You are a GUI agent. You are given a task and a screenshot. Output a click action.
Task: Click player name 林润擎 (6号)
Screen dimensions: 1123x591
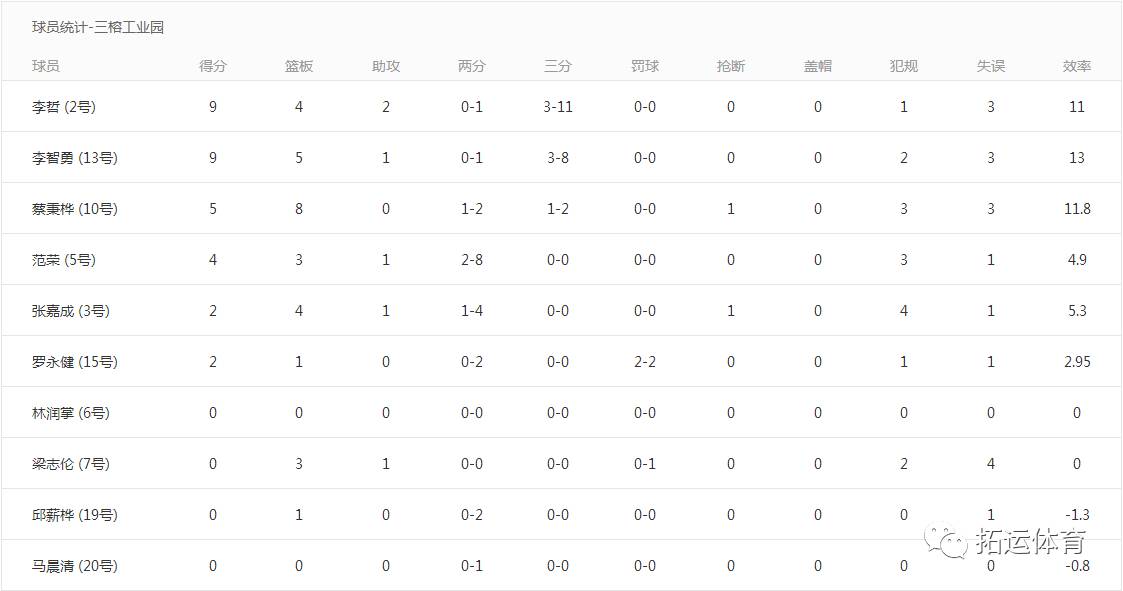pyautogui.click(x=71, y=413)
